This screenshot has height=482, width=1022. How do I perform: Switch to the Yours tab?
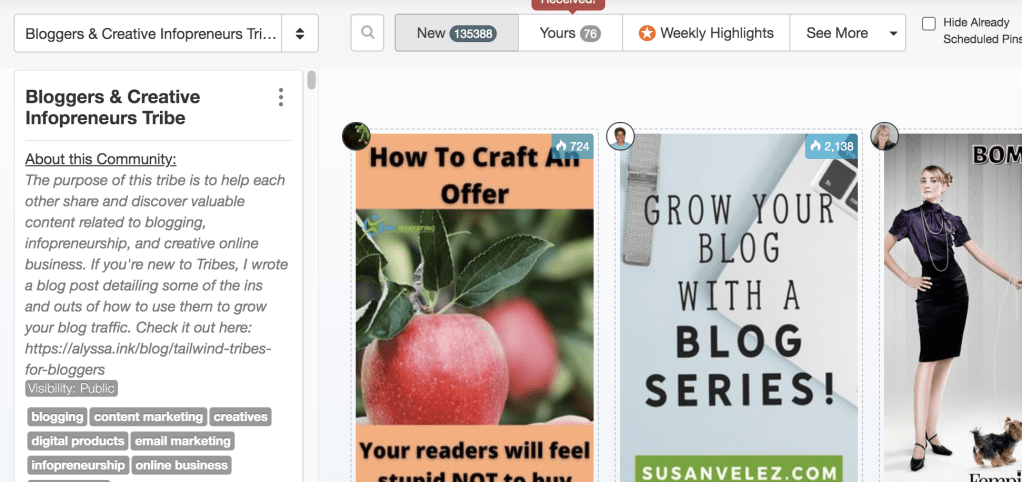(569, 33)
